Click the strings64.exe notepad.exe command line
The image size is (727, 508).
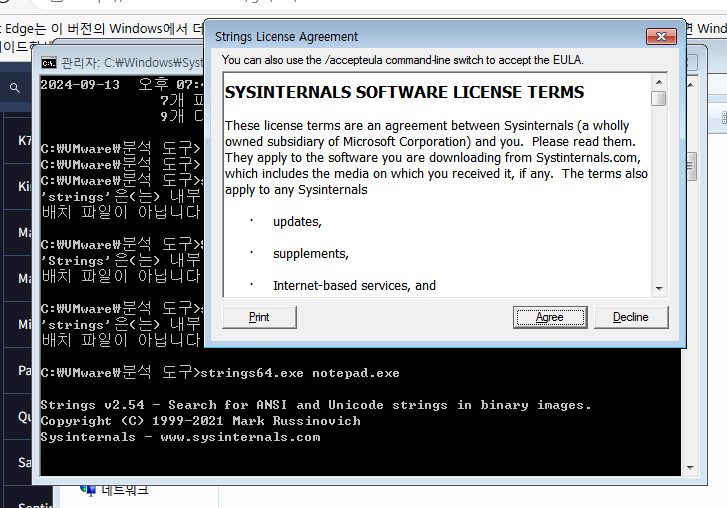tap(220, 373)
